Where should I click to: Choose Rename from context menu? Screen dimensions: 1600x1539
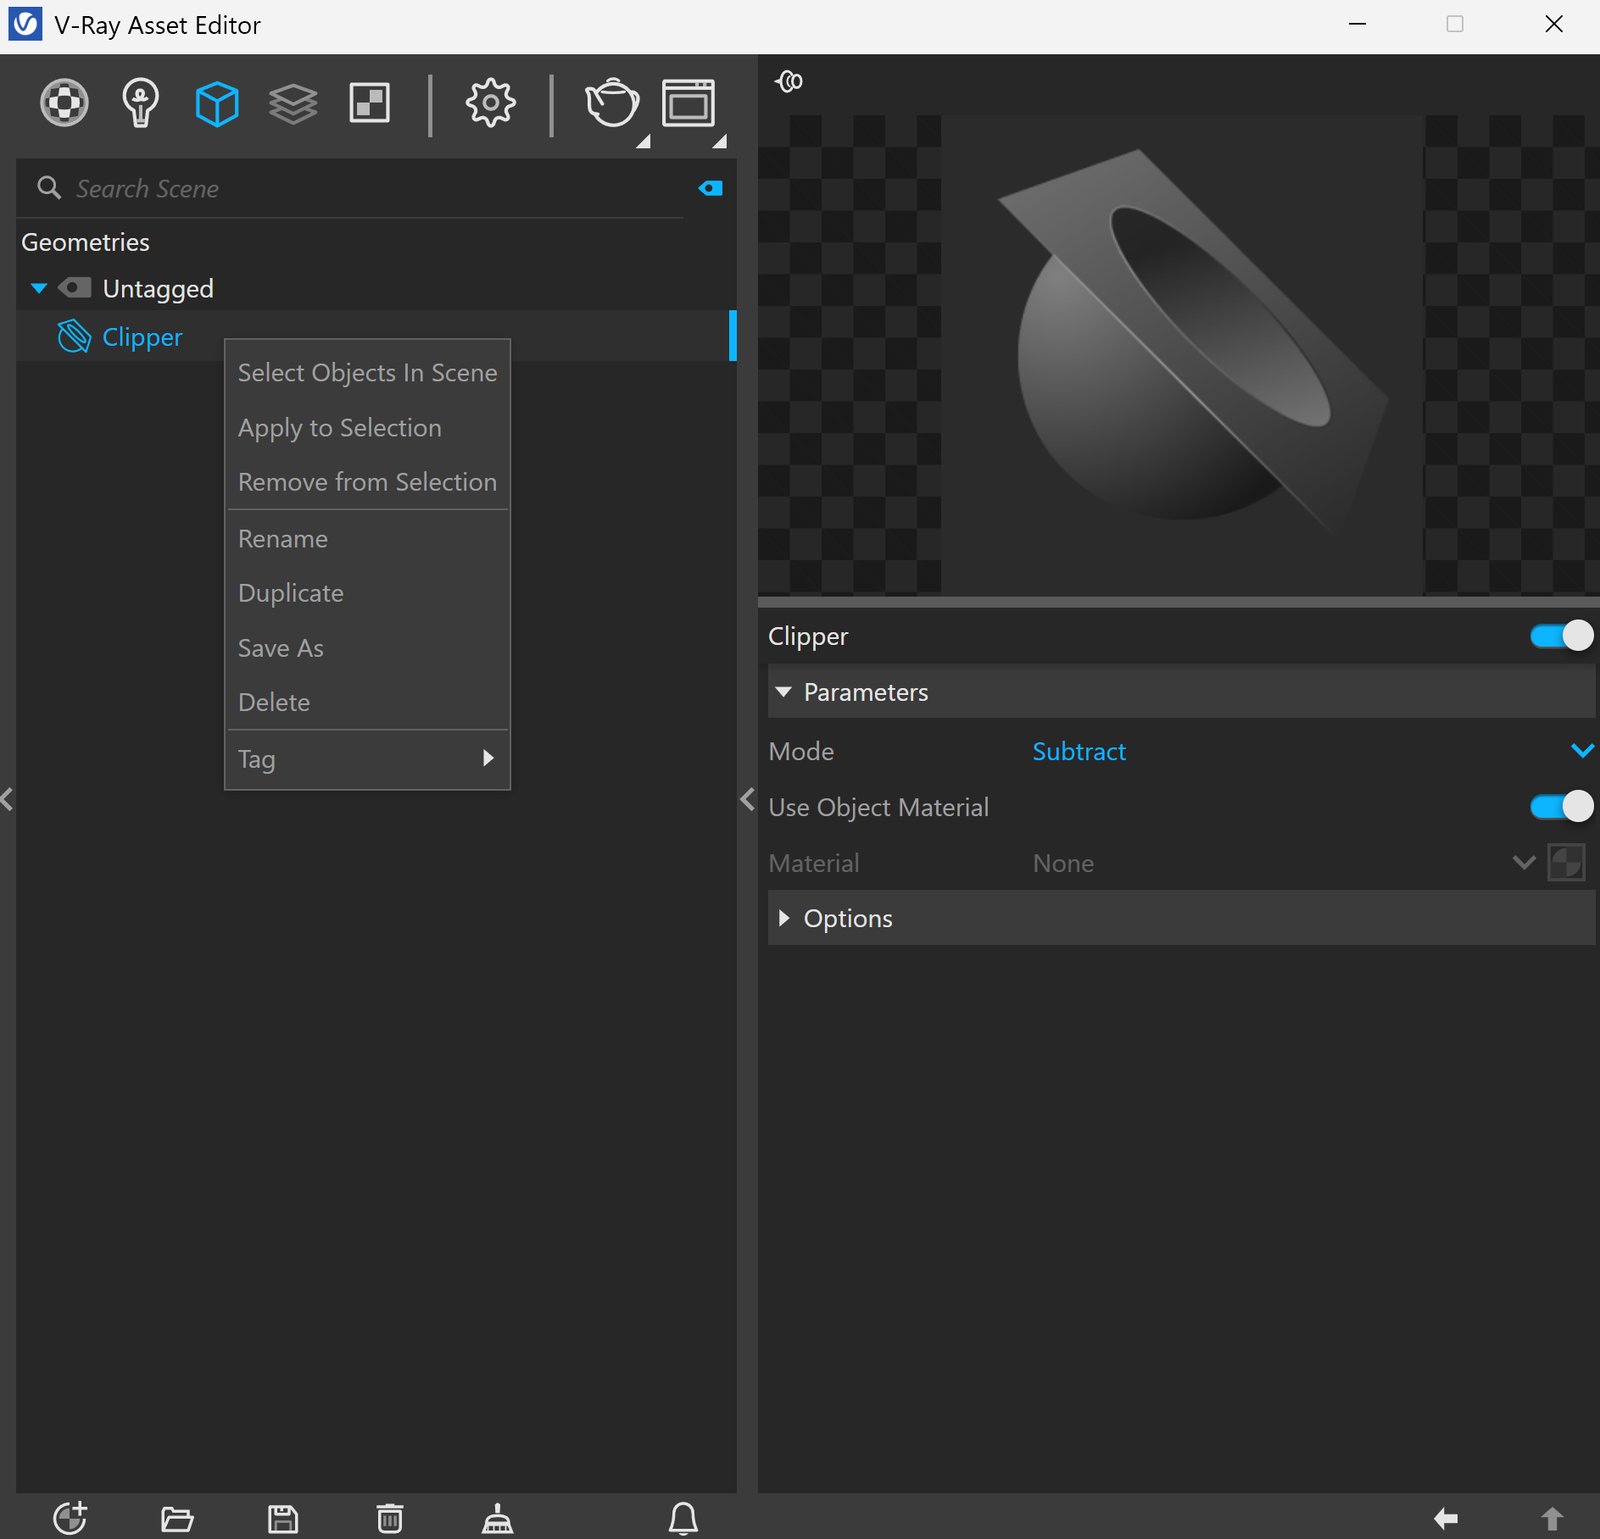[367, 539]
